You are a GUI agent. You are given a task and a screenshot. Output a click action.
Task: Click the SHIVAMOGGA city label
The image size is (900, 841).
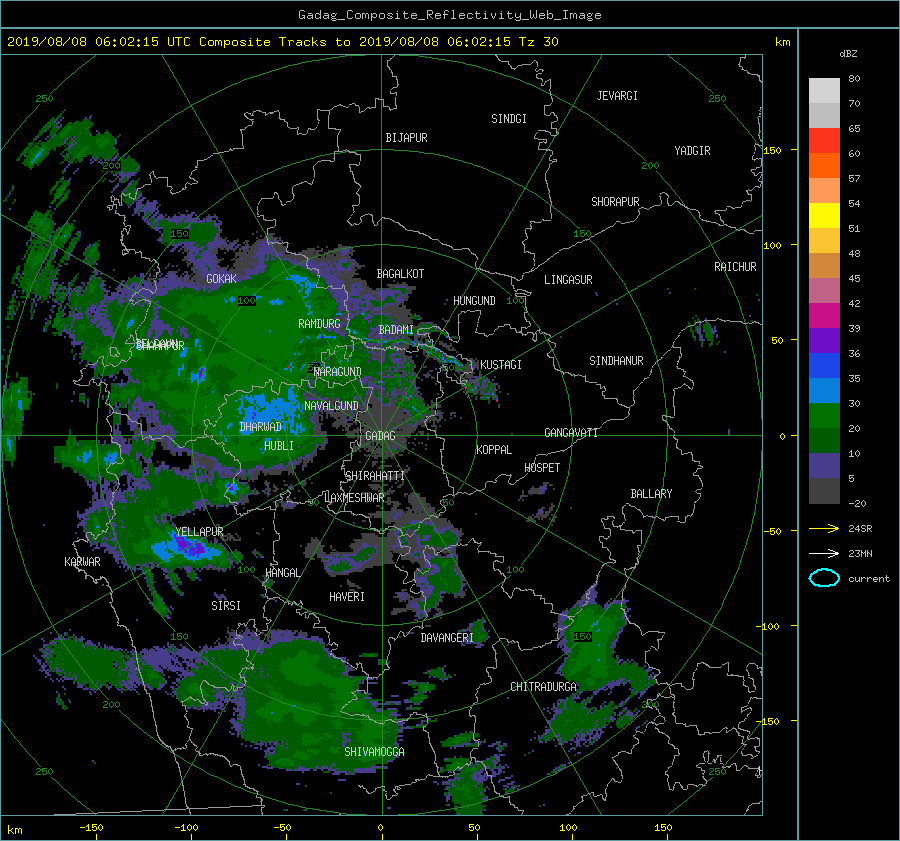tap(374, 751)
